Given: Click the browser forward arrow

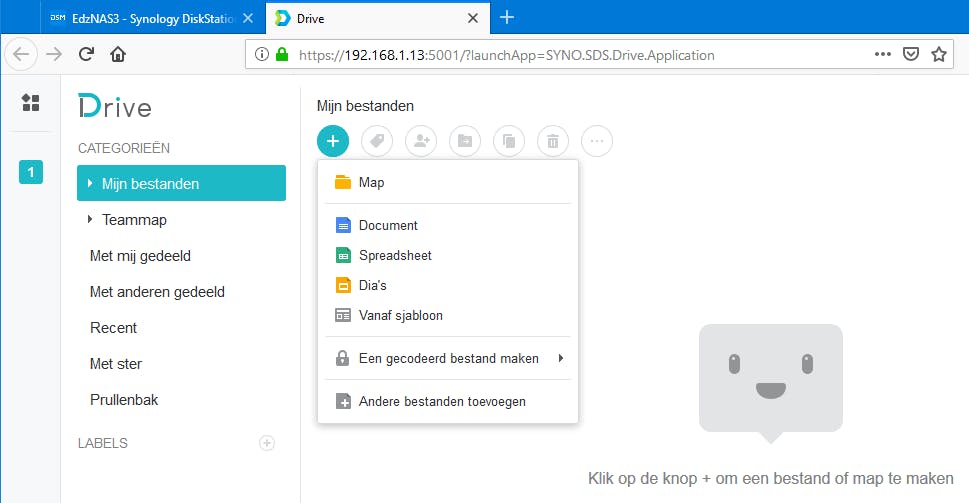Looking at the screenshot, I should [54, 54].
